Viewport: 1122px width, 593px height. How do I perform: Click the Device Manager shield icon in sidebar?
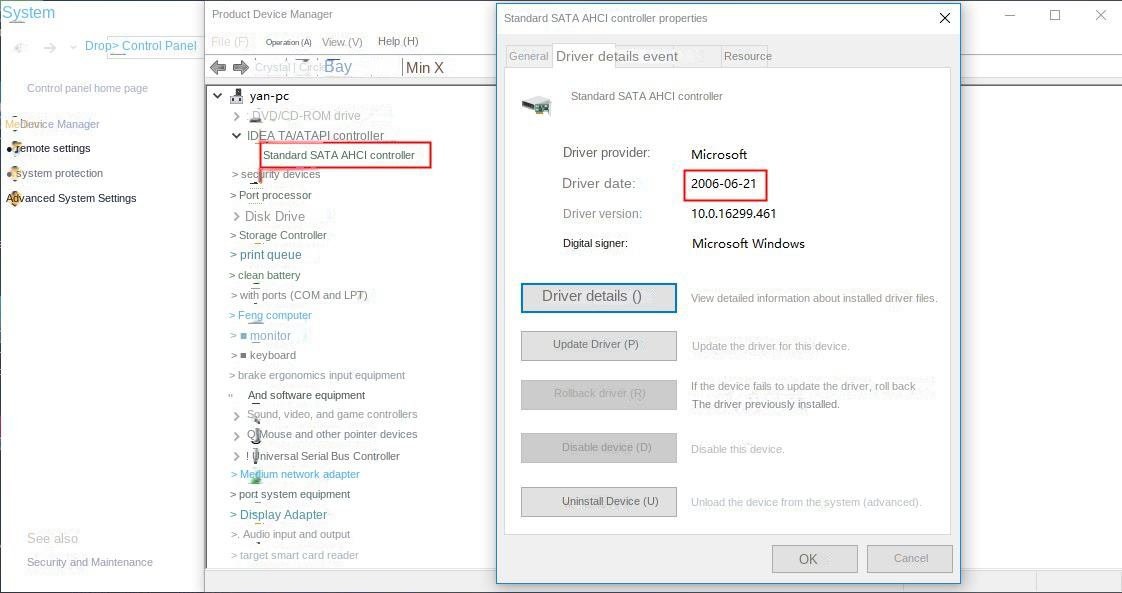point(13,124)
